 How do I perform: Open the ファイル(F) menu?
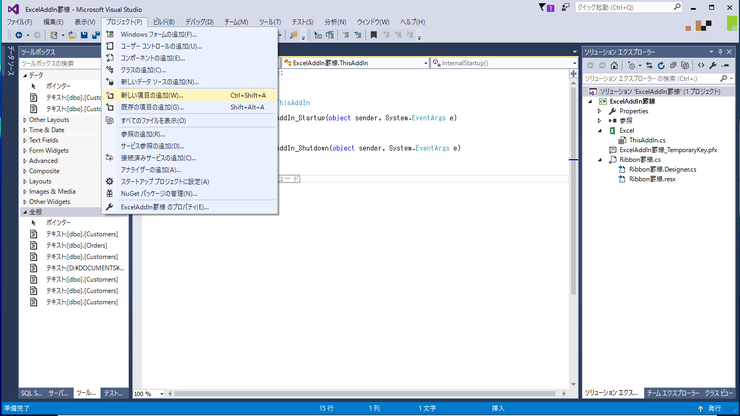click(19, 22)
